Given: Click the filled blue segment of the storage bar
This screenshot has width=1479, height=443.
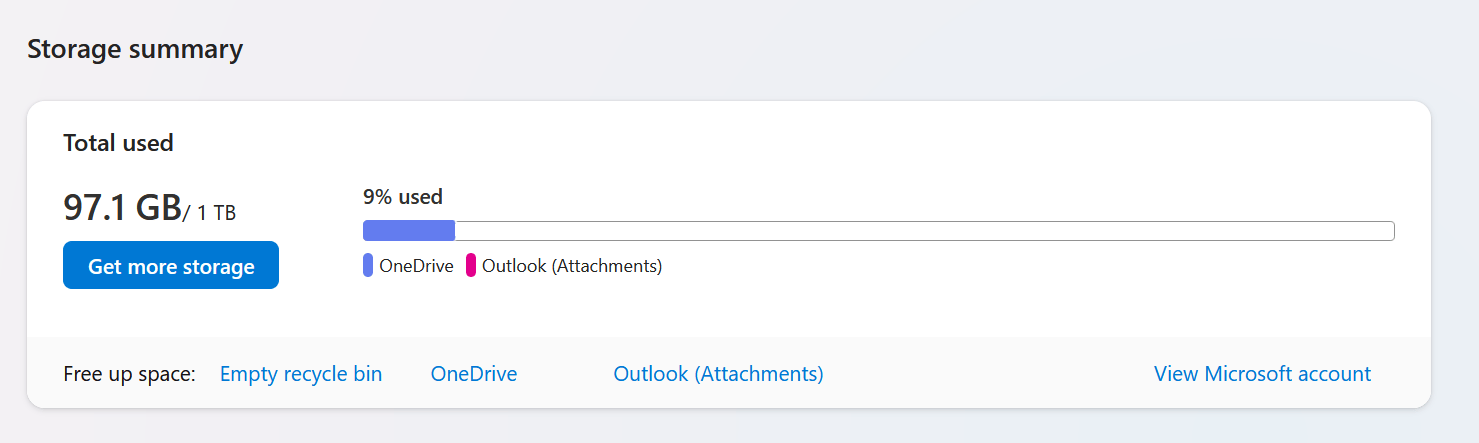Looking at the screenshot, I should click(x=409, y=231).
